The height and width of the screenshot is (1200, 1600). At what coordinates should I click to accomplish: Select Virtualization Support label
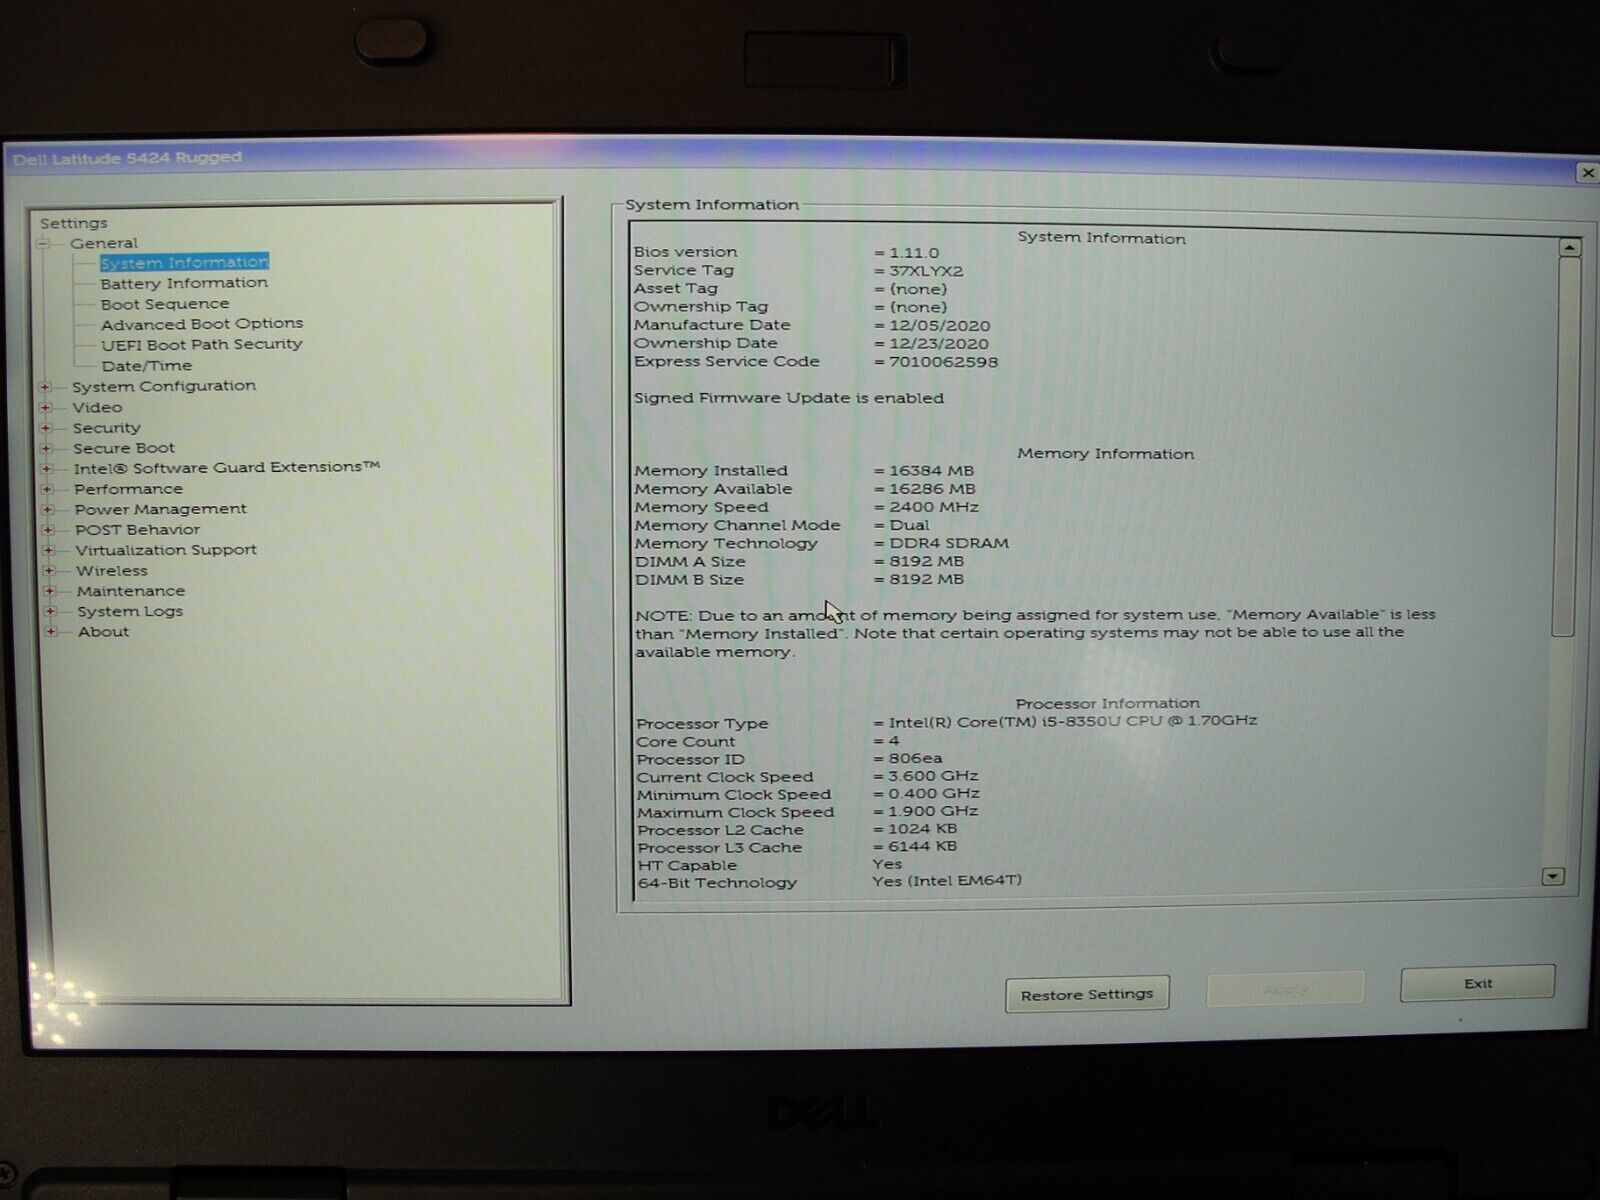click(166, 550)
